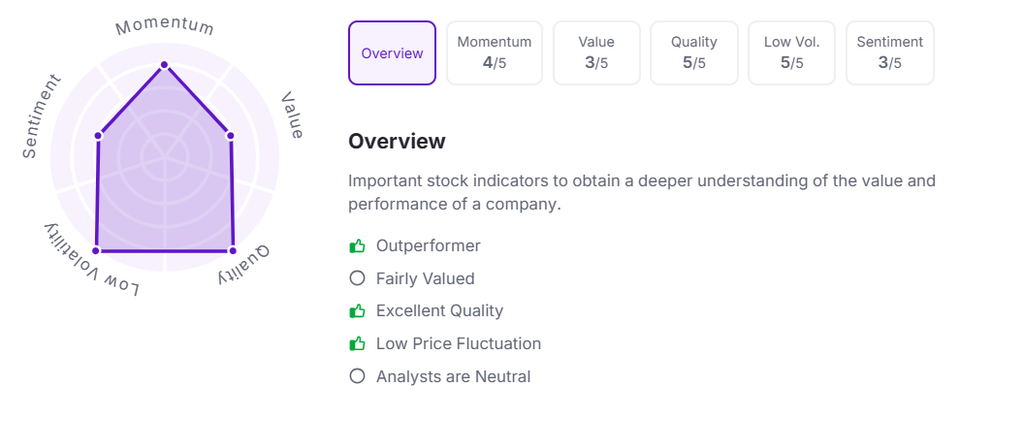Screen dimensions: 1024x422
Task: Click the Sentiment axis label on the chart
Action: [40, 117]
